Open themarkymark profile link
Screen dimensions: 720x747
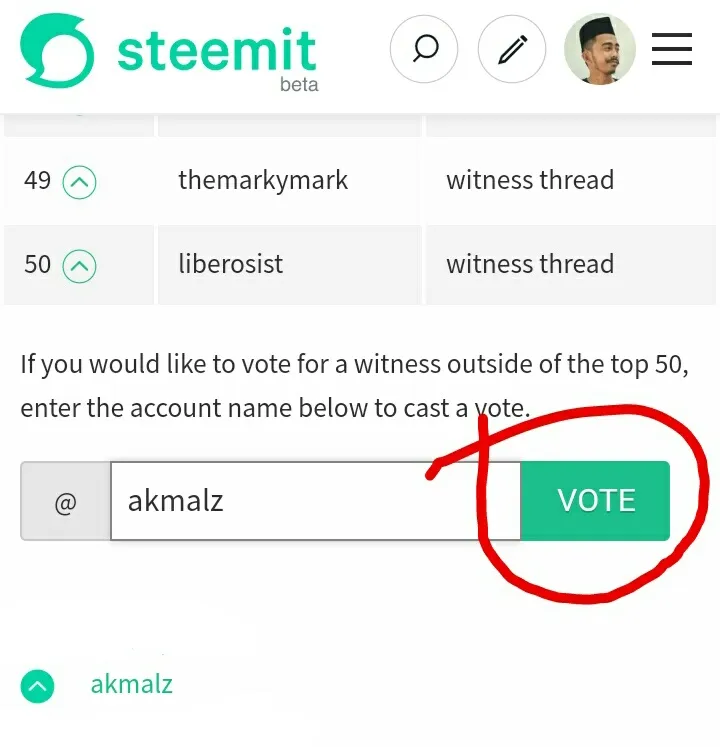pyautogui.click(x=263, y=181)
